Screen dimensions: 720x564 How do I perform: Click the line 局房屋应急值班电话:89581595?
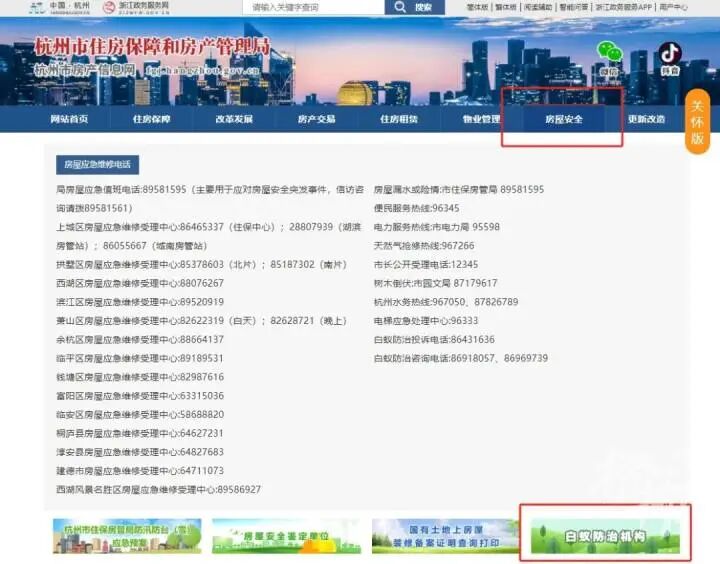tap(121, 189)
